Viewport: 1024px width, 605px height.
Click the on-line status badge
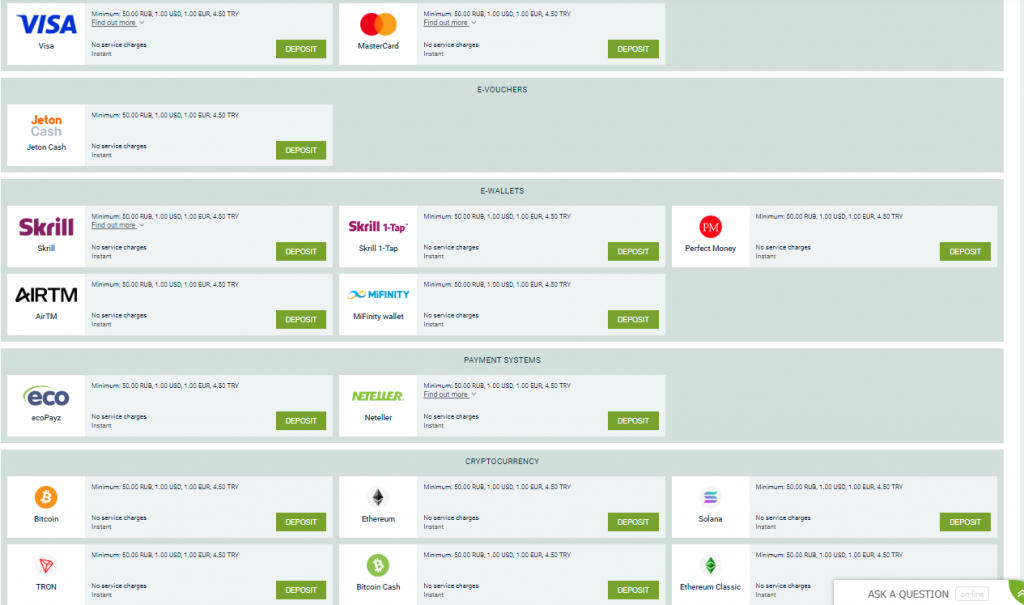tap(972, 594)
